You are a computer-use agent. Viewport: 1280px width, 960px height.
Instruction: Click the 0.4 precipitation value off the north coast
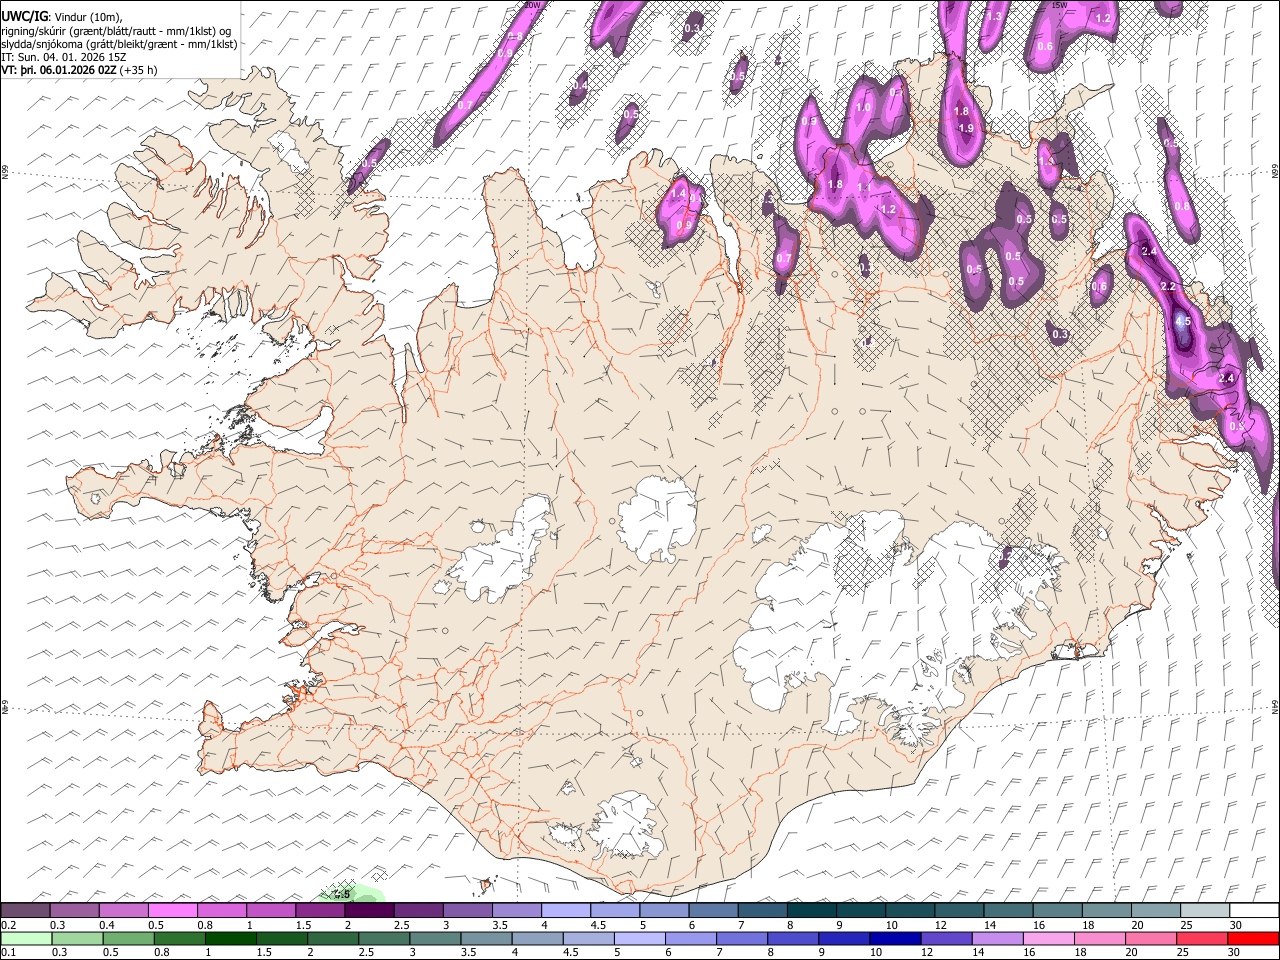pos(580,87)
